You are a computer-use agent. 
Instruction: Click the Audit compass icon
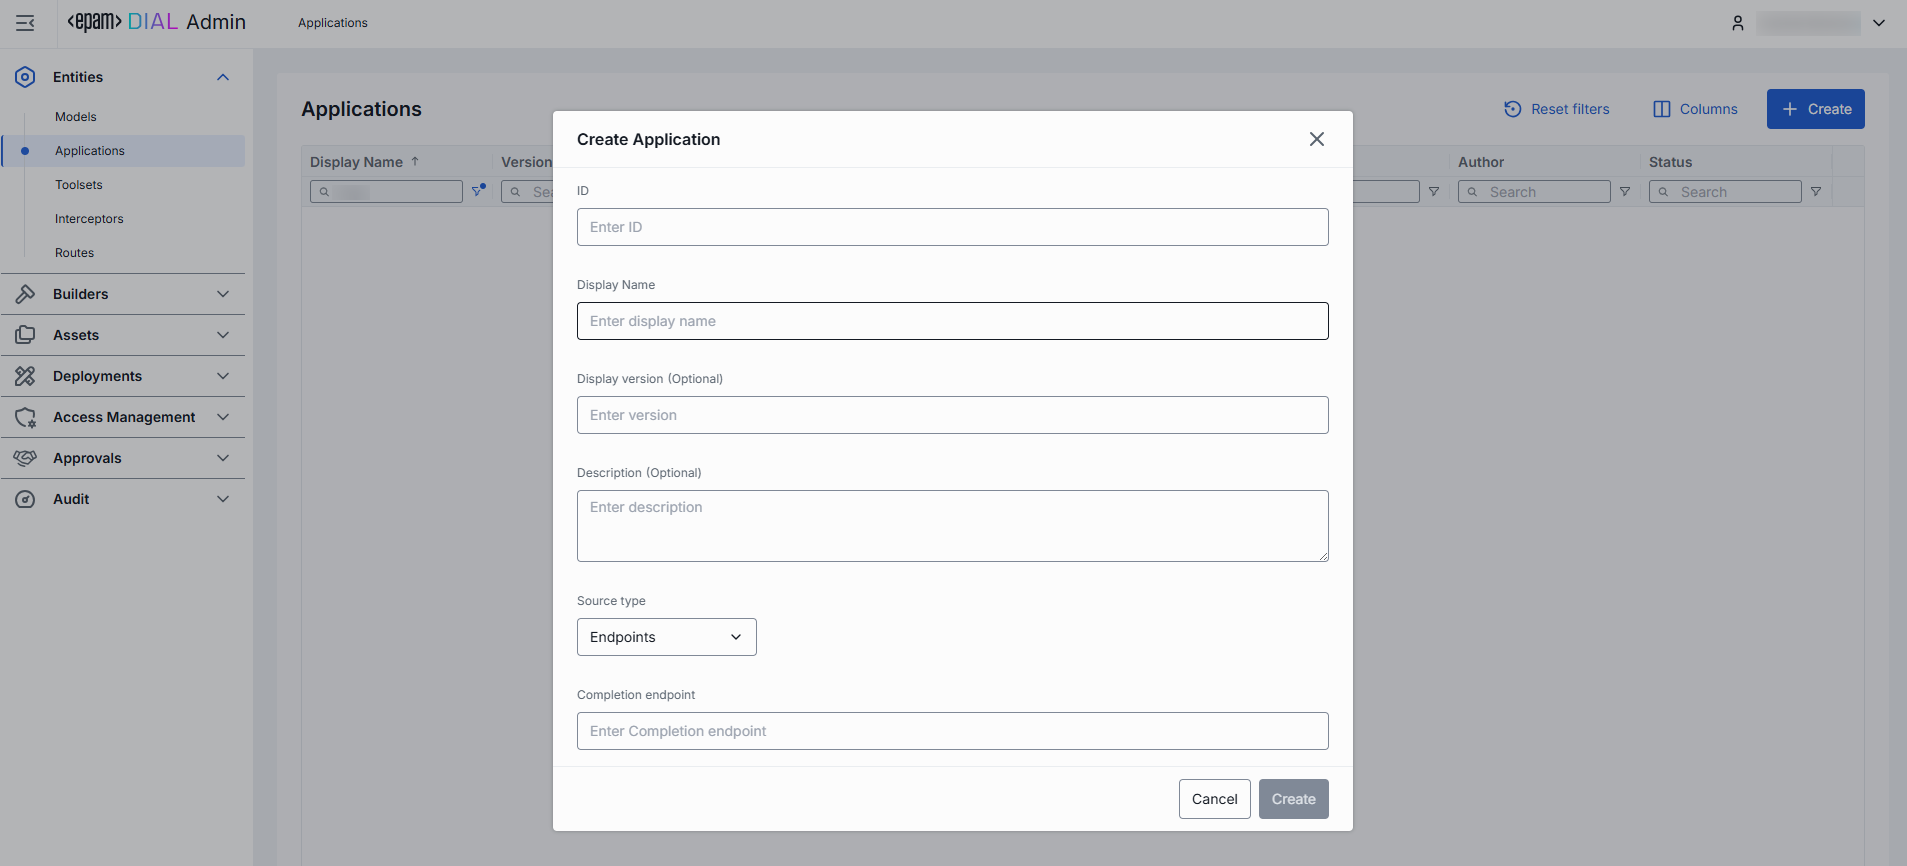pyautogui.click(x=25, y=499)
